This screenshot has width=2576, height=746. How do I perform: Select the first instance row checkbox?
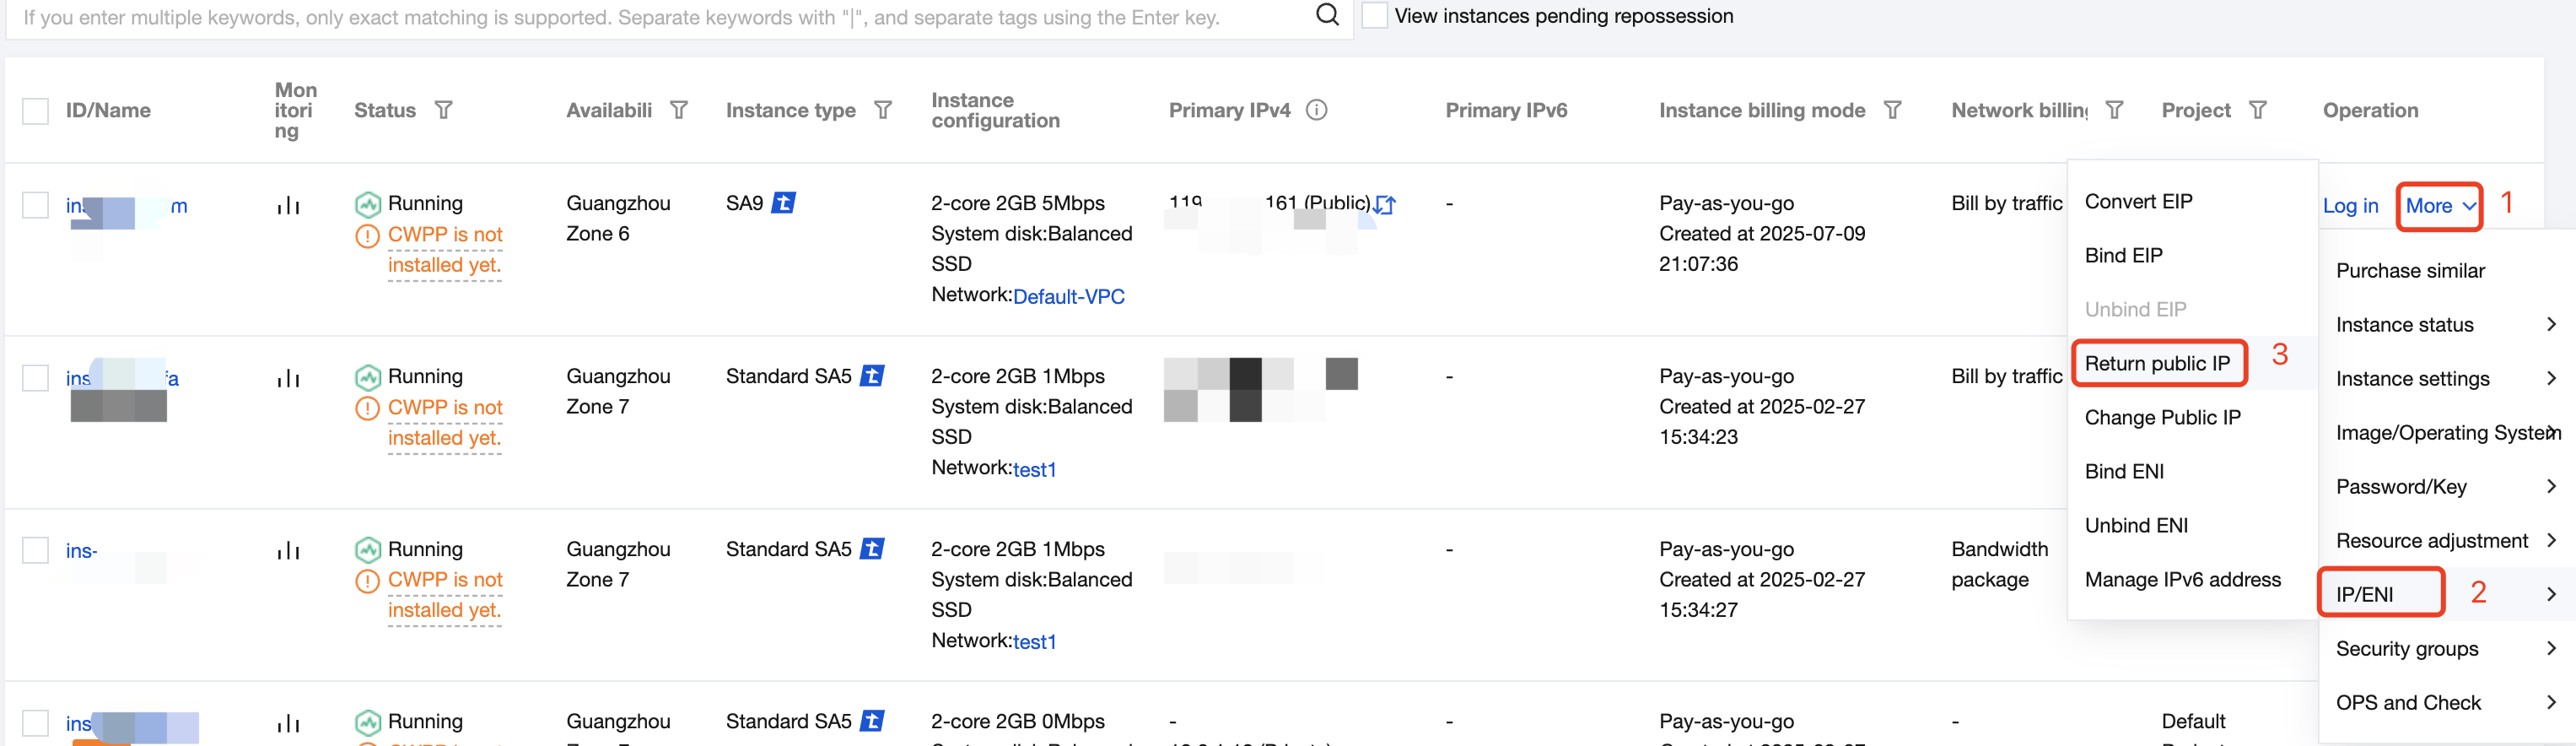[35, 205]
